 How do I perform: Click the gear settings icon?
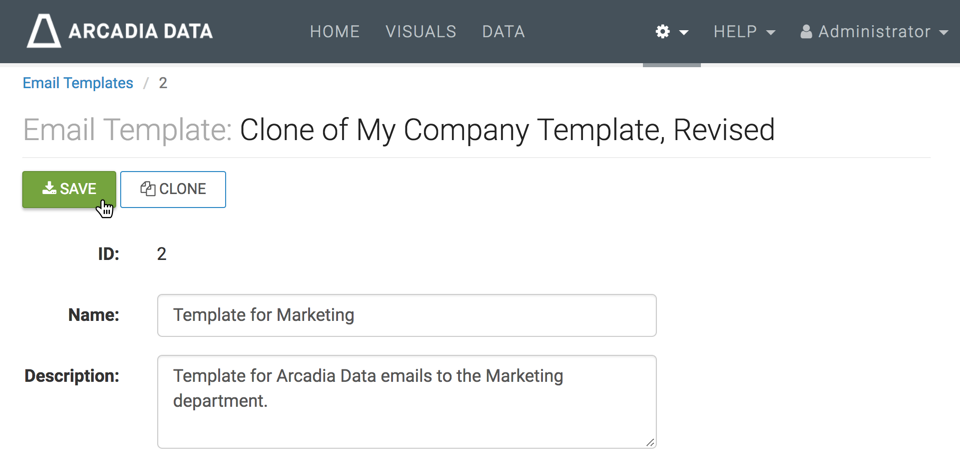662,32
